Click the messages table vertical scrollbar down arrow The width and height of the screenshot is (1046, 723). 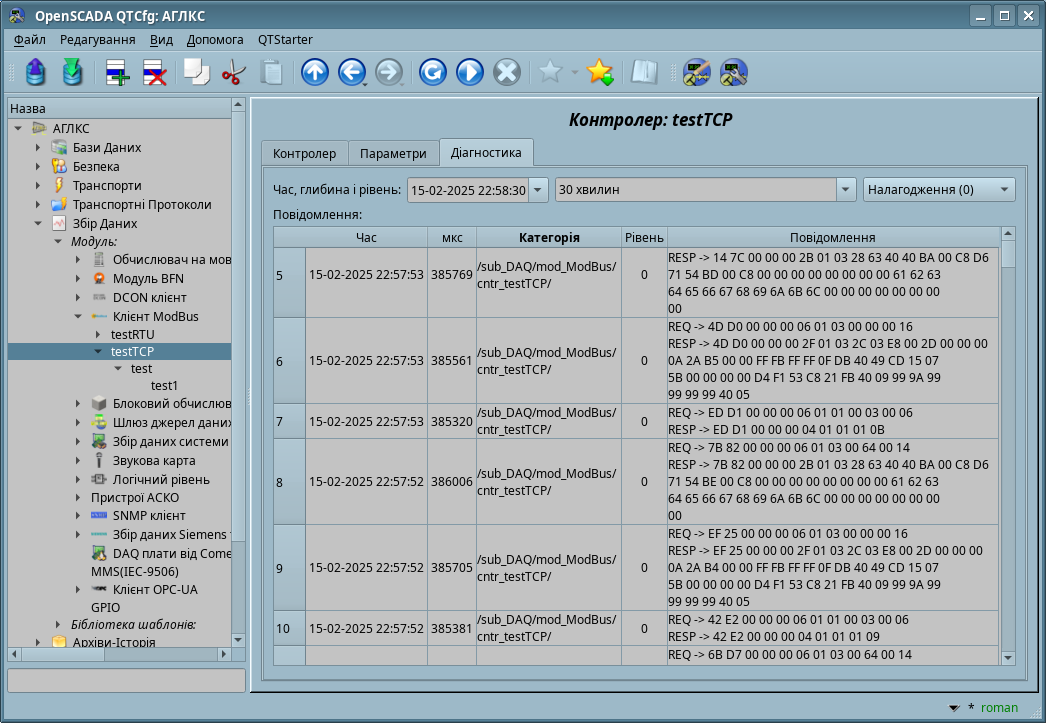[x=1008, y=658]
